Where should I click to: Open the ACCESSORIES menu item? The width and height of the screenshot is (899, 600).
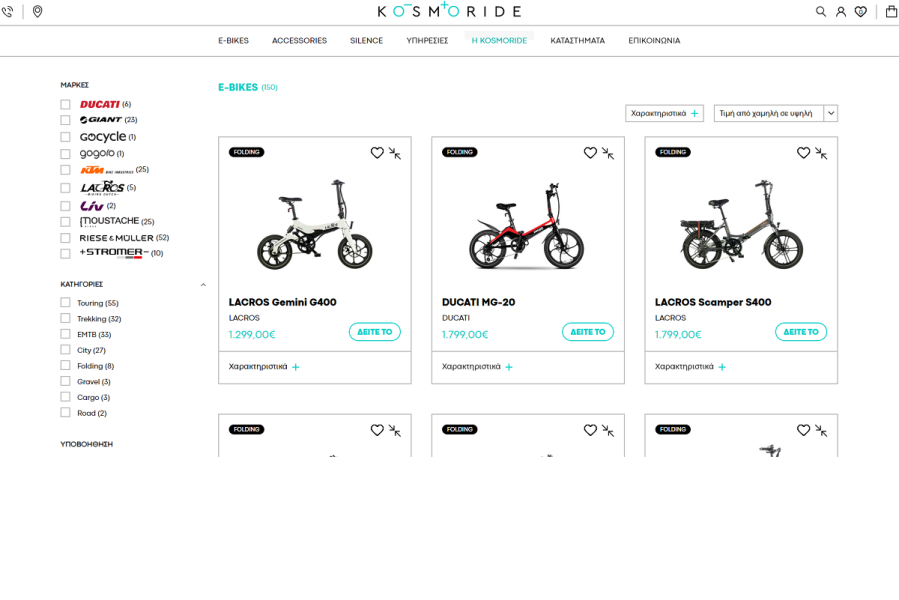click(299, 41)
